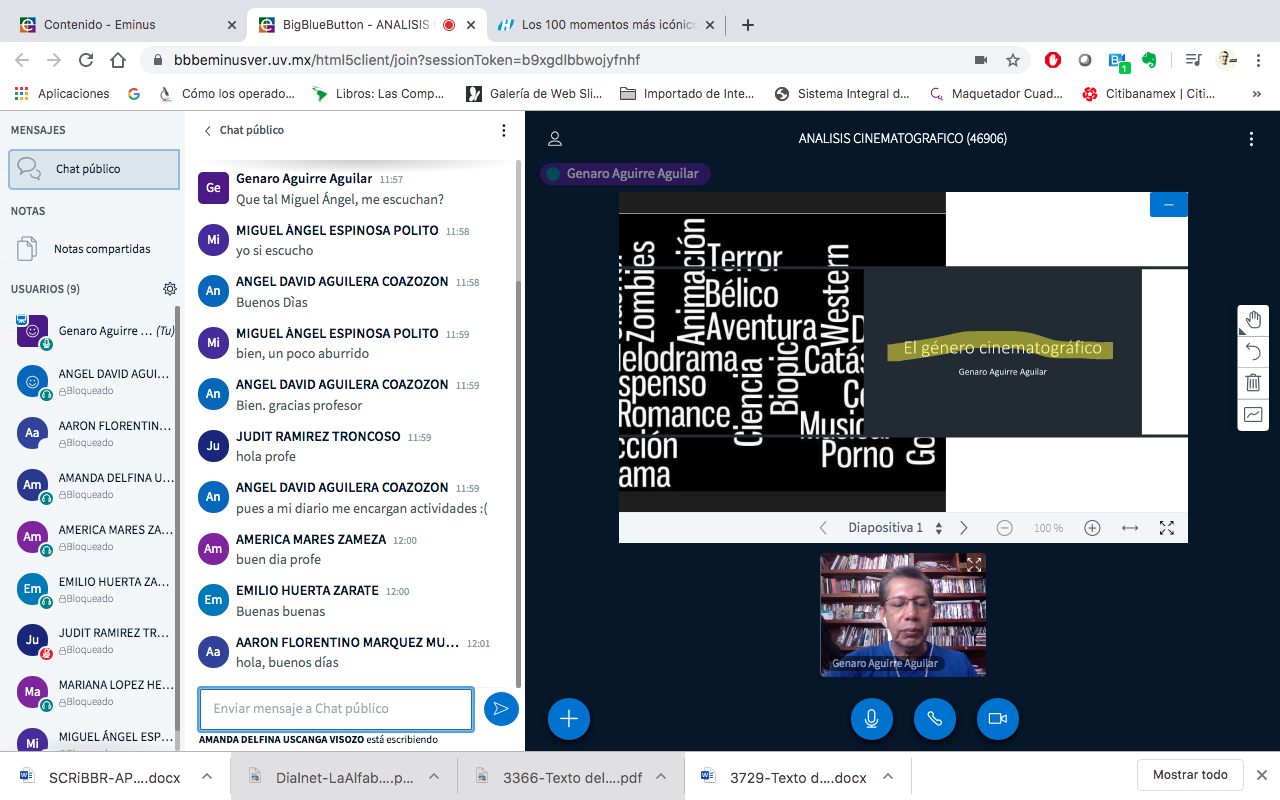Open the Diapositiva 1 slide selector
This screenshot has height=800, width=1280.
tap(894, 528)
